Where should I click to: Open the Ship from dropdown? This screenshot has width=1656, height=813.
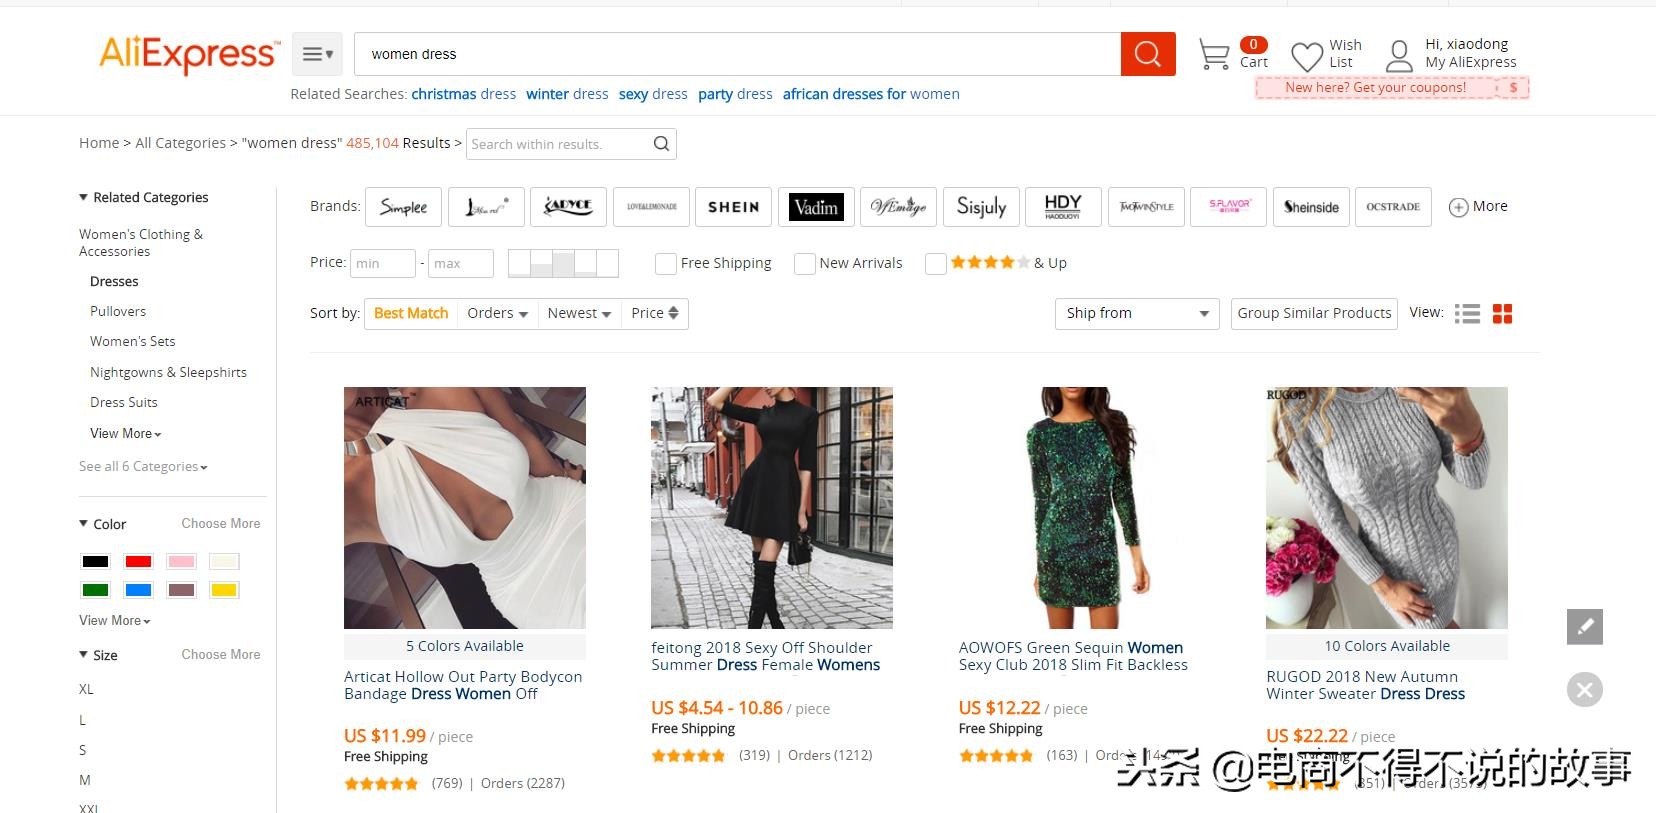1137,314
